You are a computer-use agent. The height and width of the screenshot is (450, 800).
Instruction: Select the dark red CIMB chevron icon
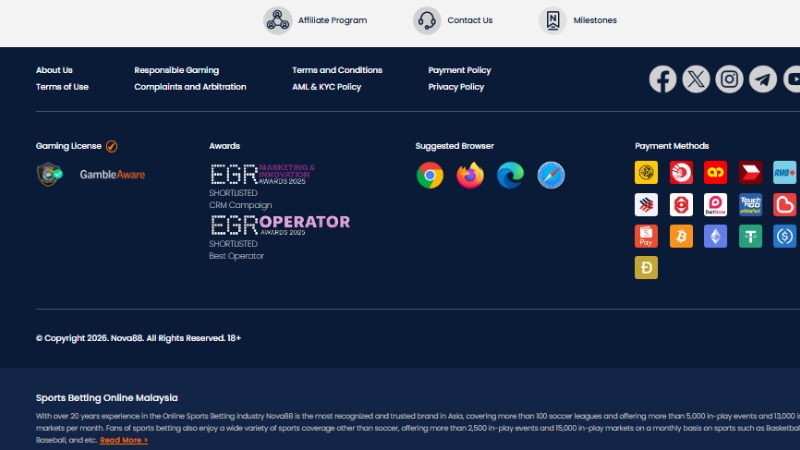pos(751,172)
